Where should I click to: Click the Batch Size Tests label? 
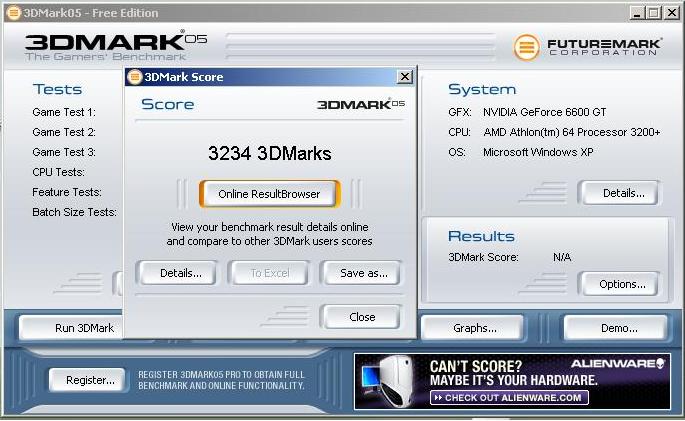[74, 212]
